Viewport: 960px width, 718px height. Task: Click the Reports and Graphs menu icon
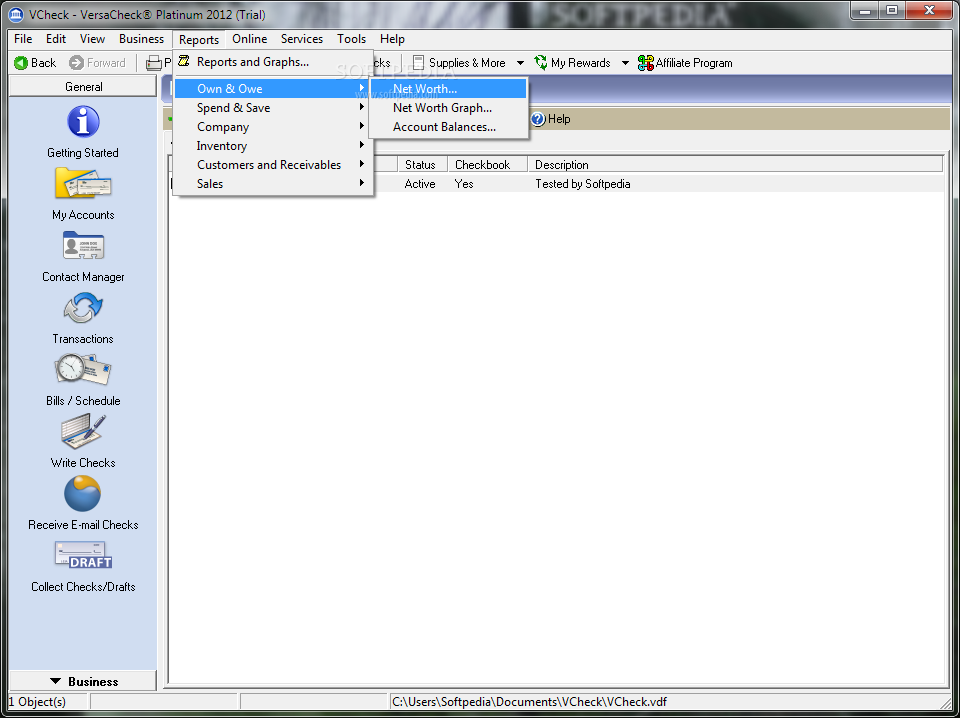[184, 61]
